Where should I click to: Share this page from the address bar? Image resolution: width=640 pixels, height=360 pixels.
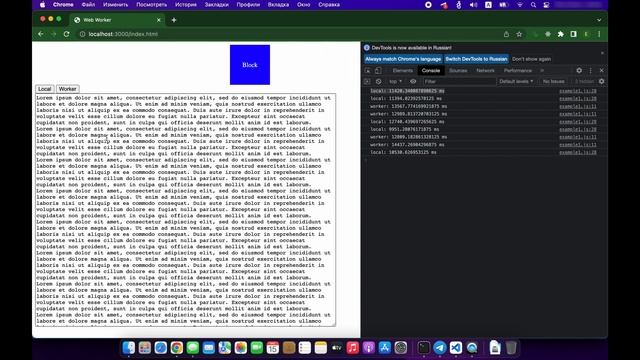click(506, 34)
